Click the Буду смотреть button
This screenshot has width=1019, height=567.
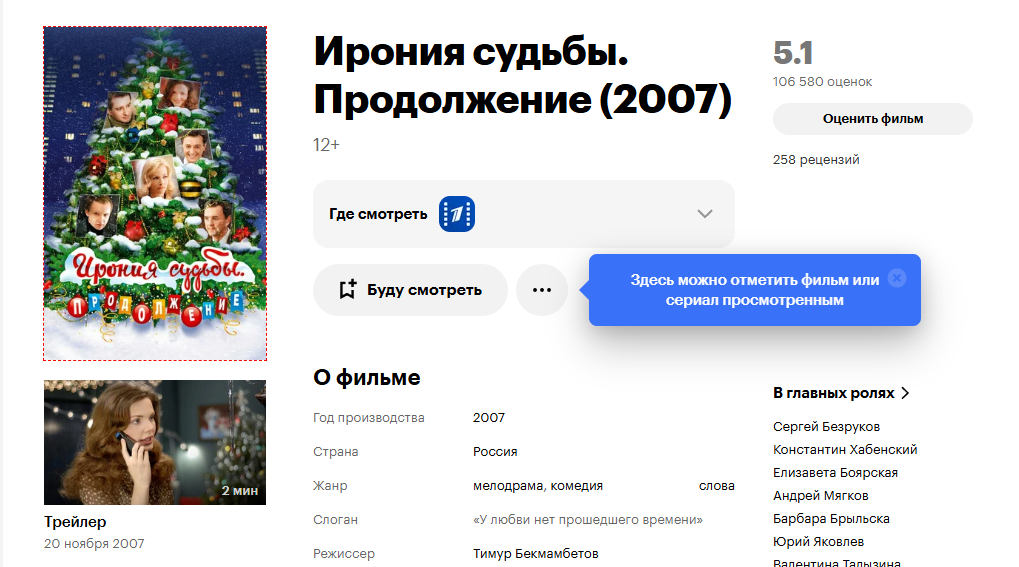[x=410, y=290]
